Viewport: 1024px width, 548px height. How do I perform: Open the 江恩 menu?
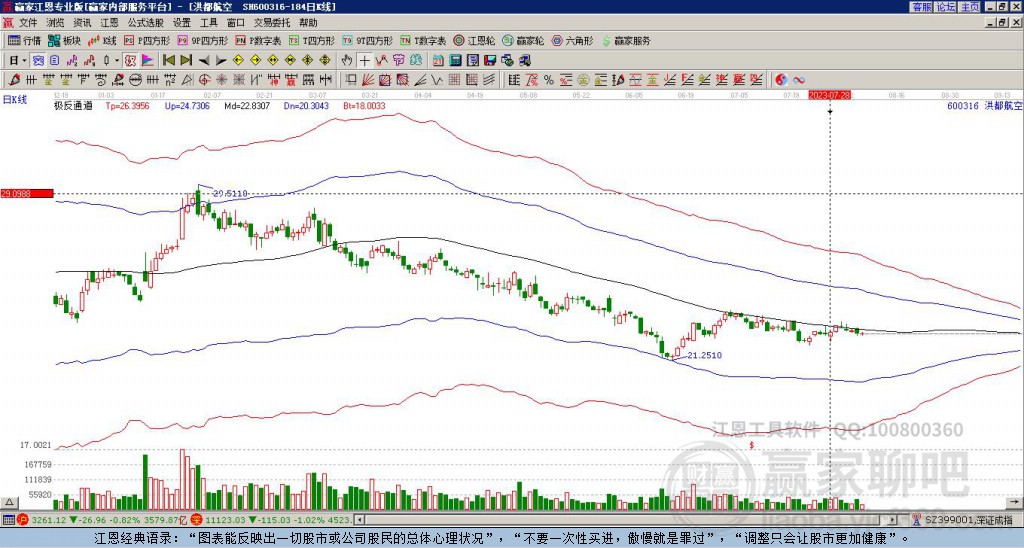tap(110, 23)
